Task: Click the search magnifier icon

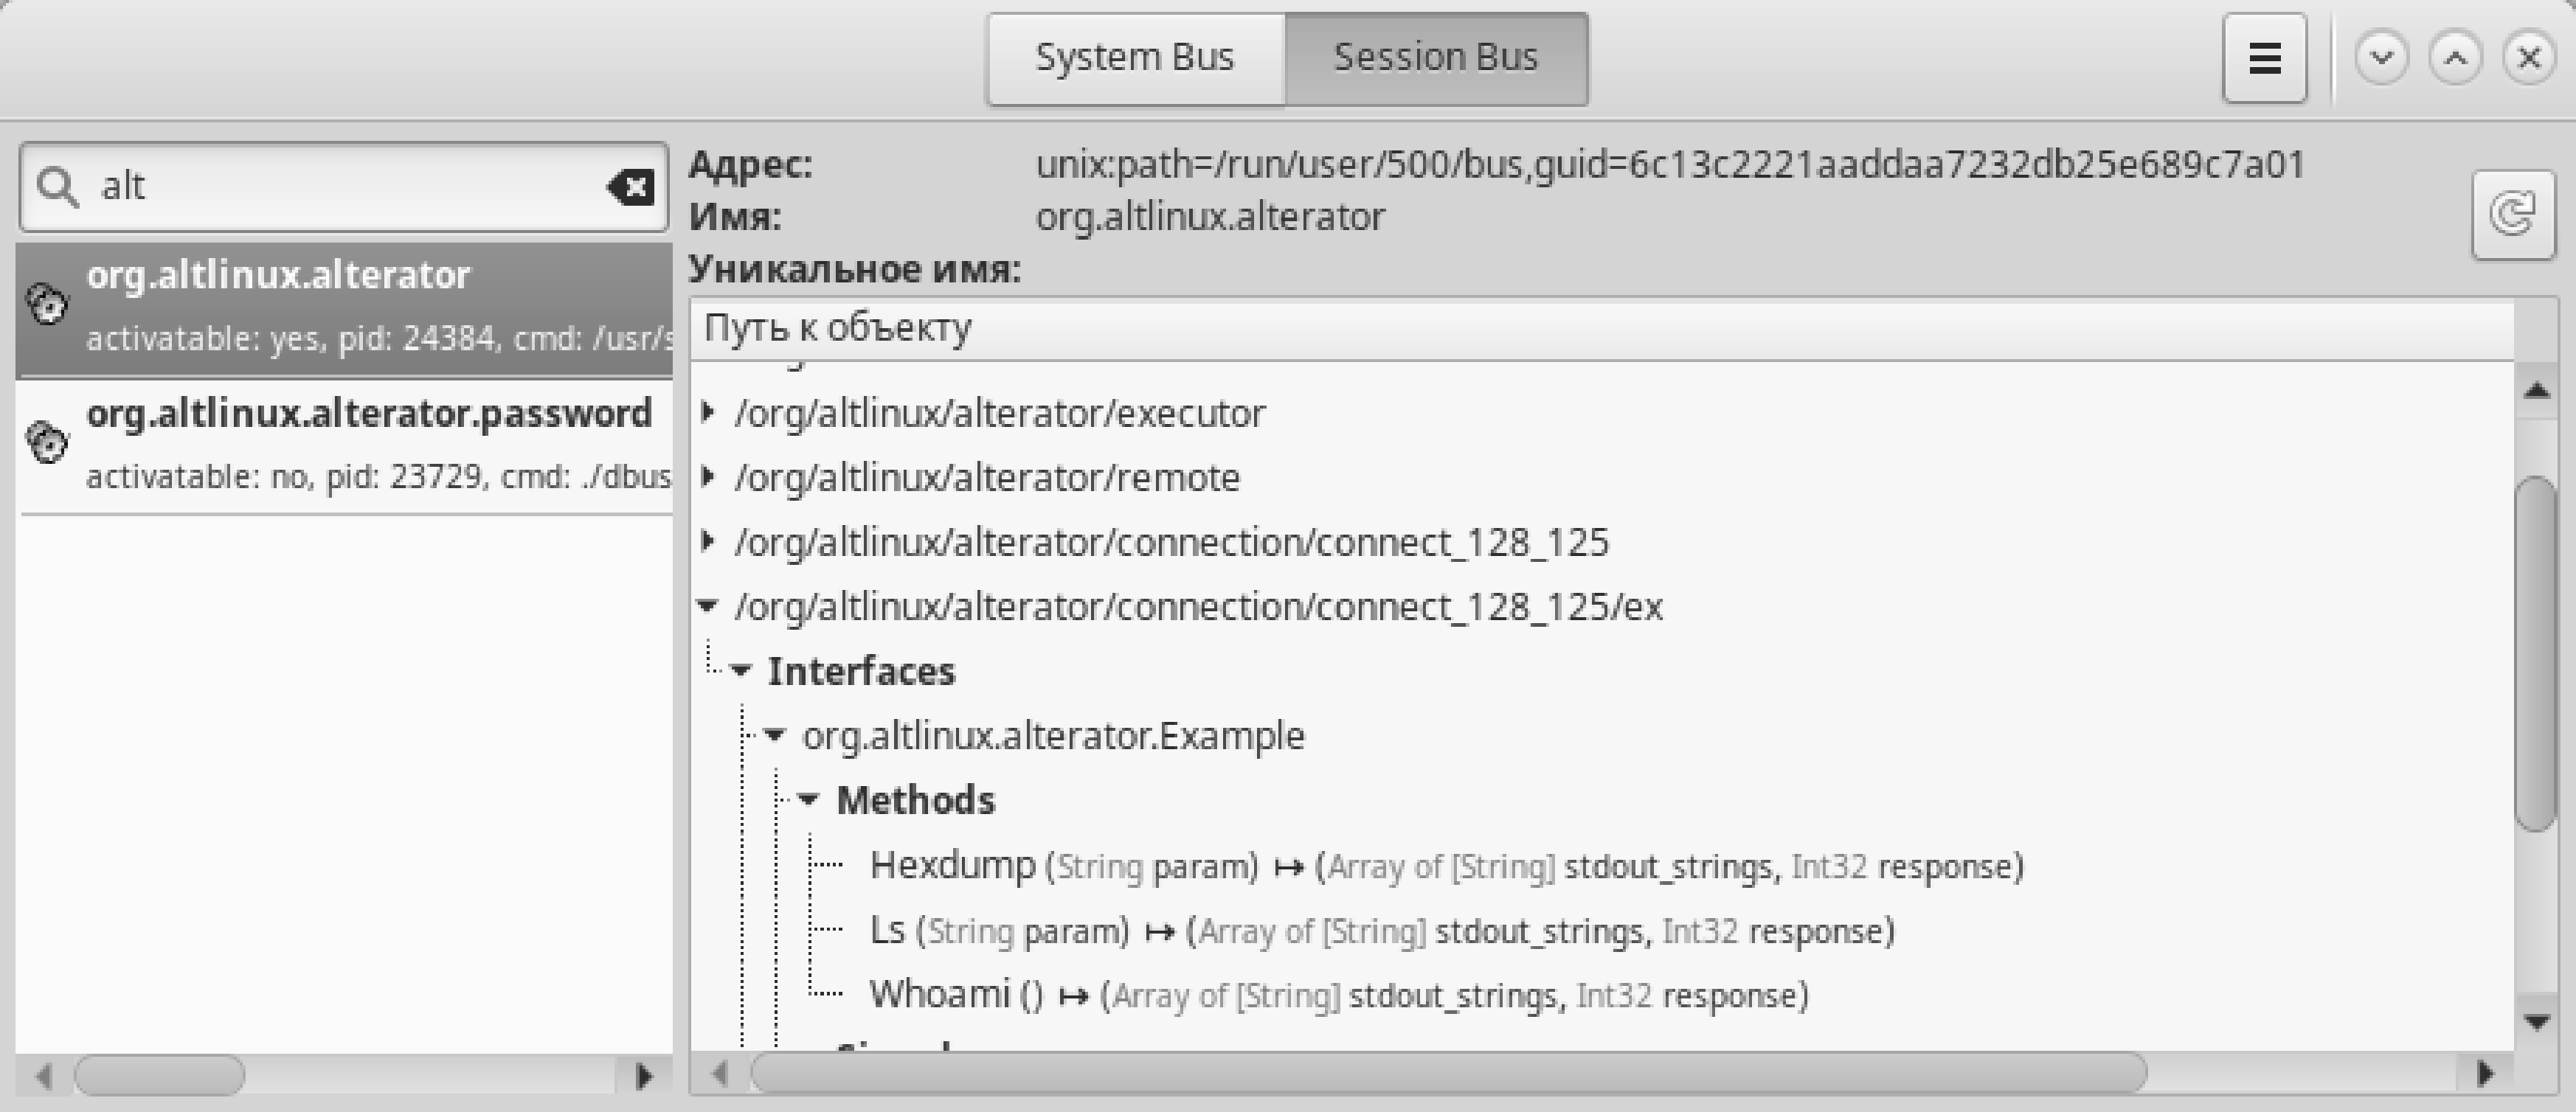Action: (x=57, y=187)
